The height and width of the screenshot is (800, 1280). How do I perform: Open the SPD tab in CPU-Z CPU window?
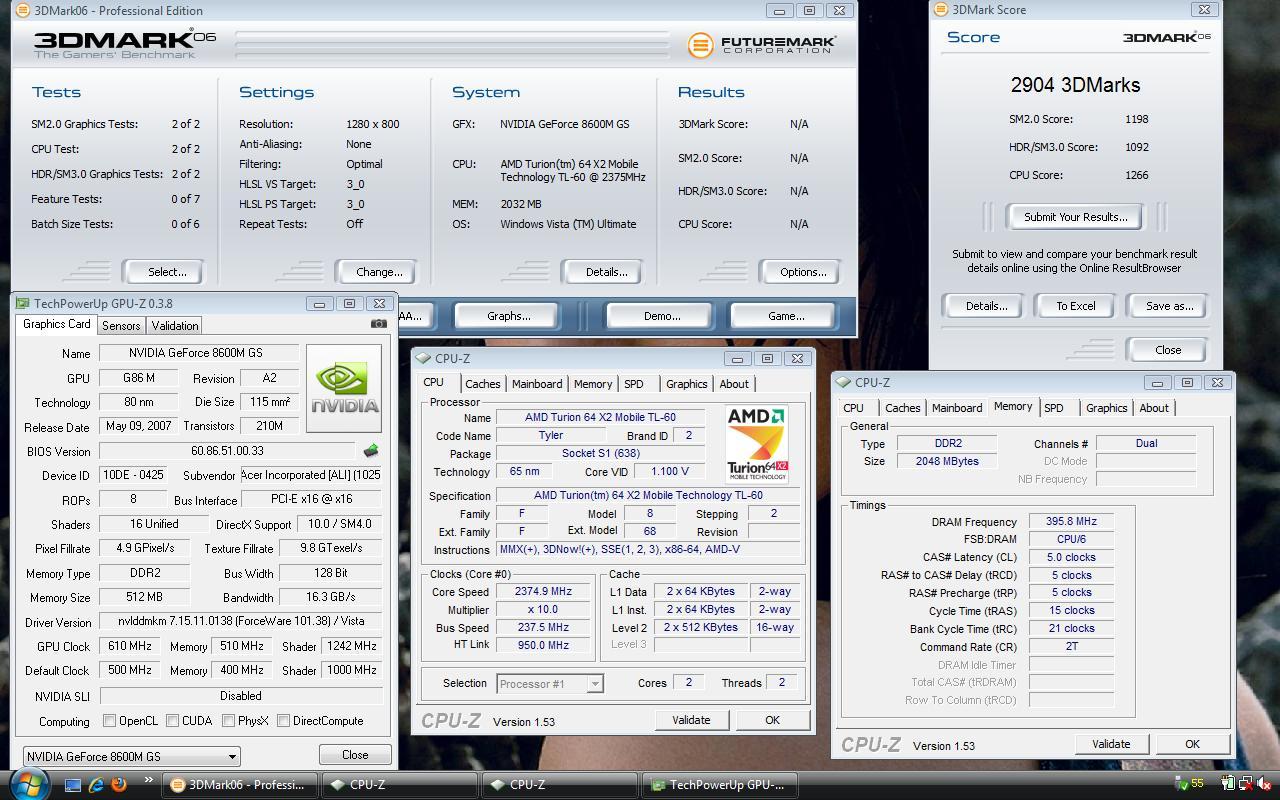634,384
